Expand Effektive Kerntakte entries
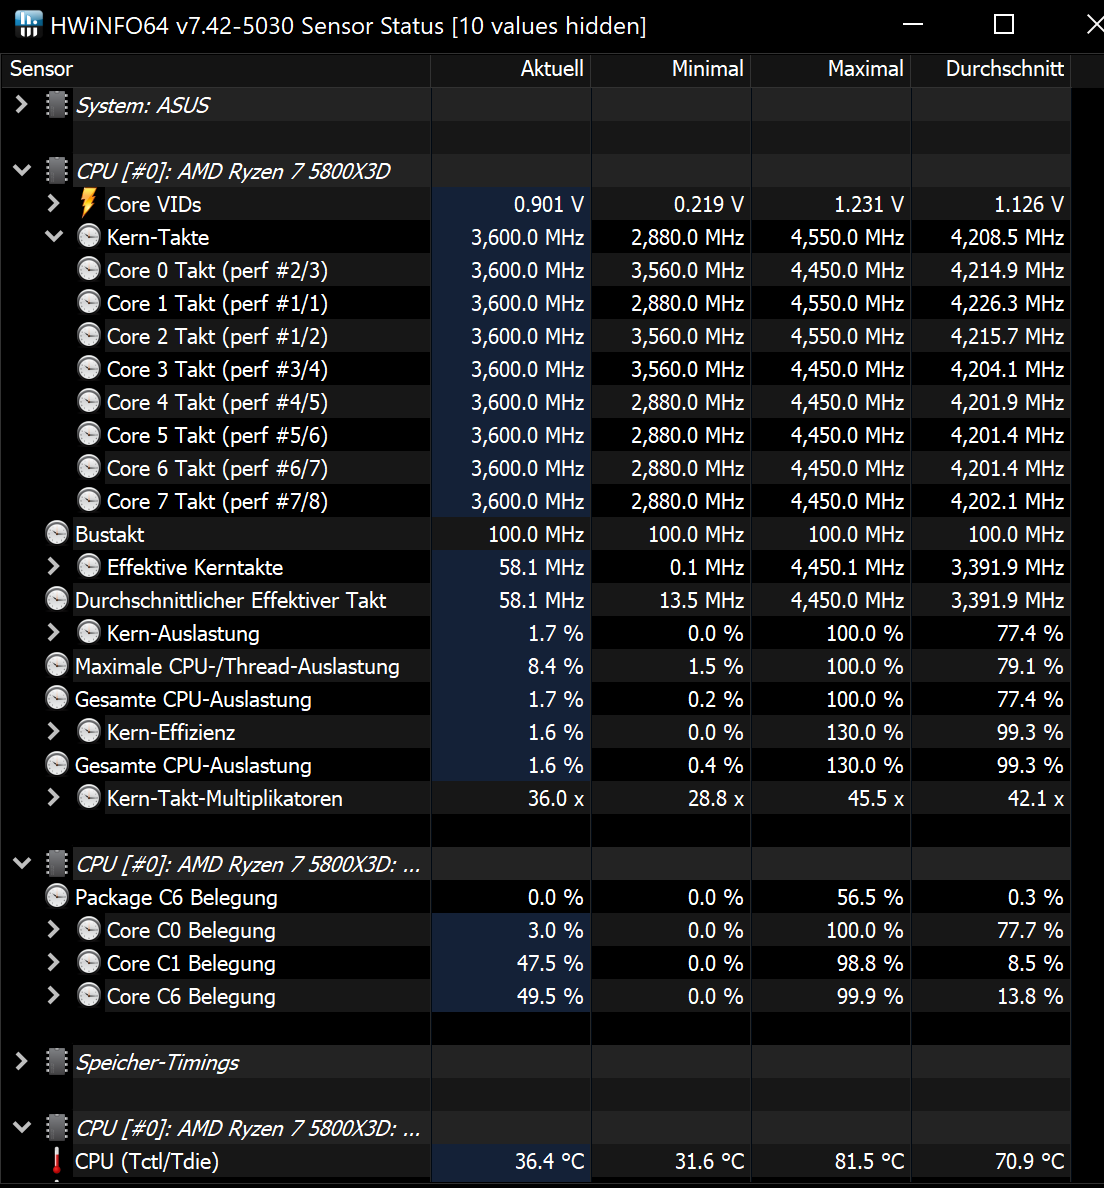The height and width of the screenshot is (1188, 1104). [x=53, y=567]
